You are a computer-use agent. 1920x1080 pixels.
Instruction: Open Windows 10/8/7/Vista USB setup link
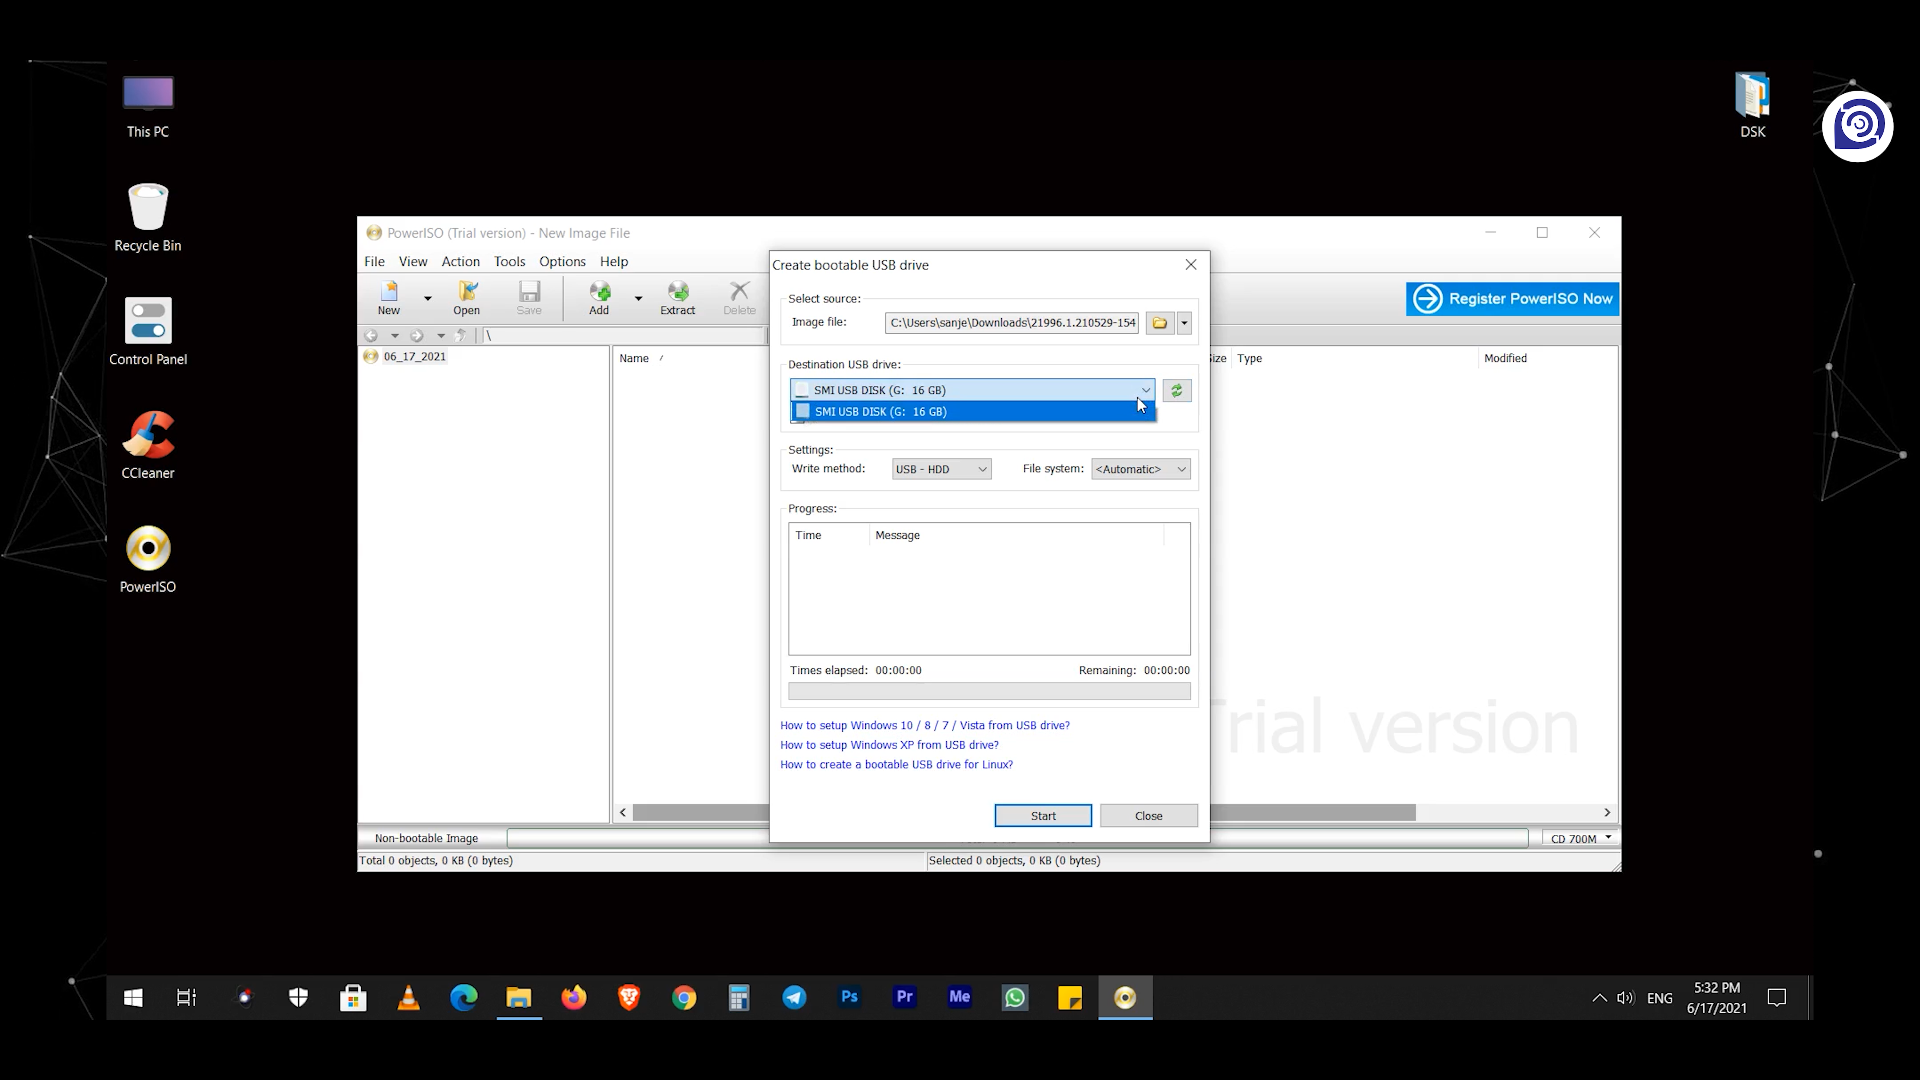[925, 726]
